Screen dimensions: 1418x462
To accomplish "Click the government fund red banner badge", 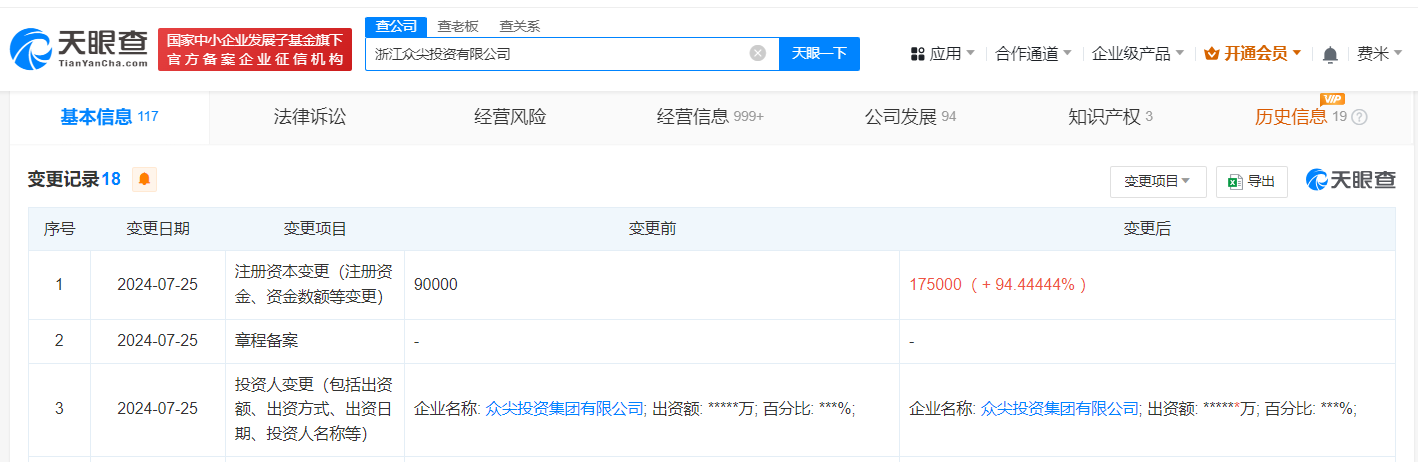I will 255,50.
